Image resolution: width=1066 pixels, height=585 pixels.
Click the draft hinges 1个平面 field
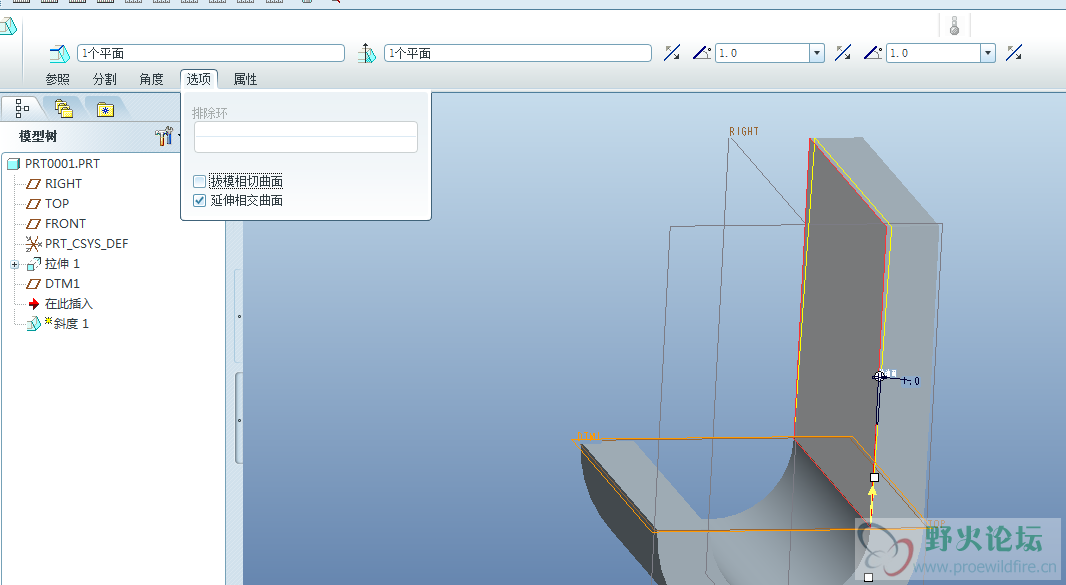click(211, 53)
